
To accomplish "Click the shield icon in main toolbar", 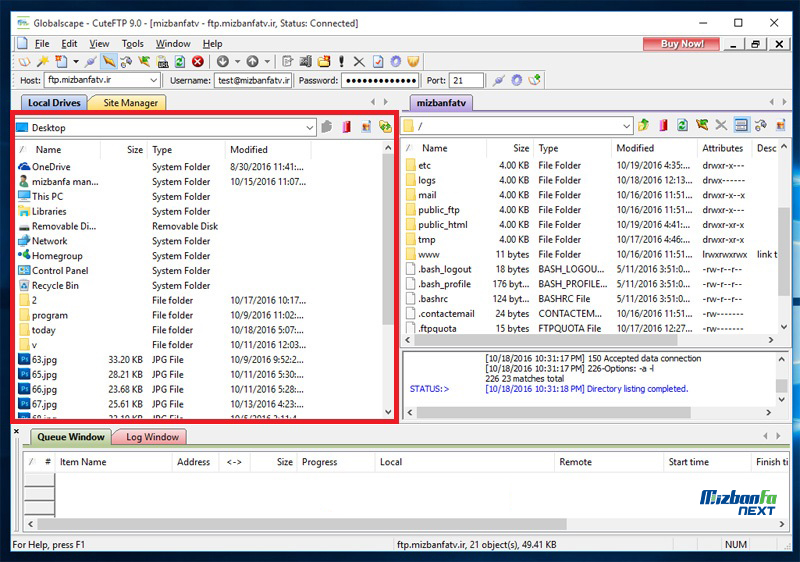I will 413,62.
